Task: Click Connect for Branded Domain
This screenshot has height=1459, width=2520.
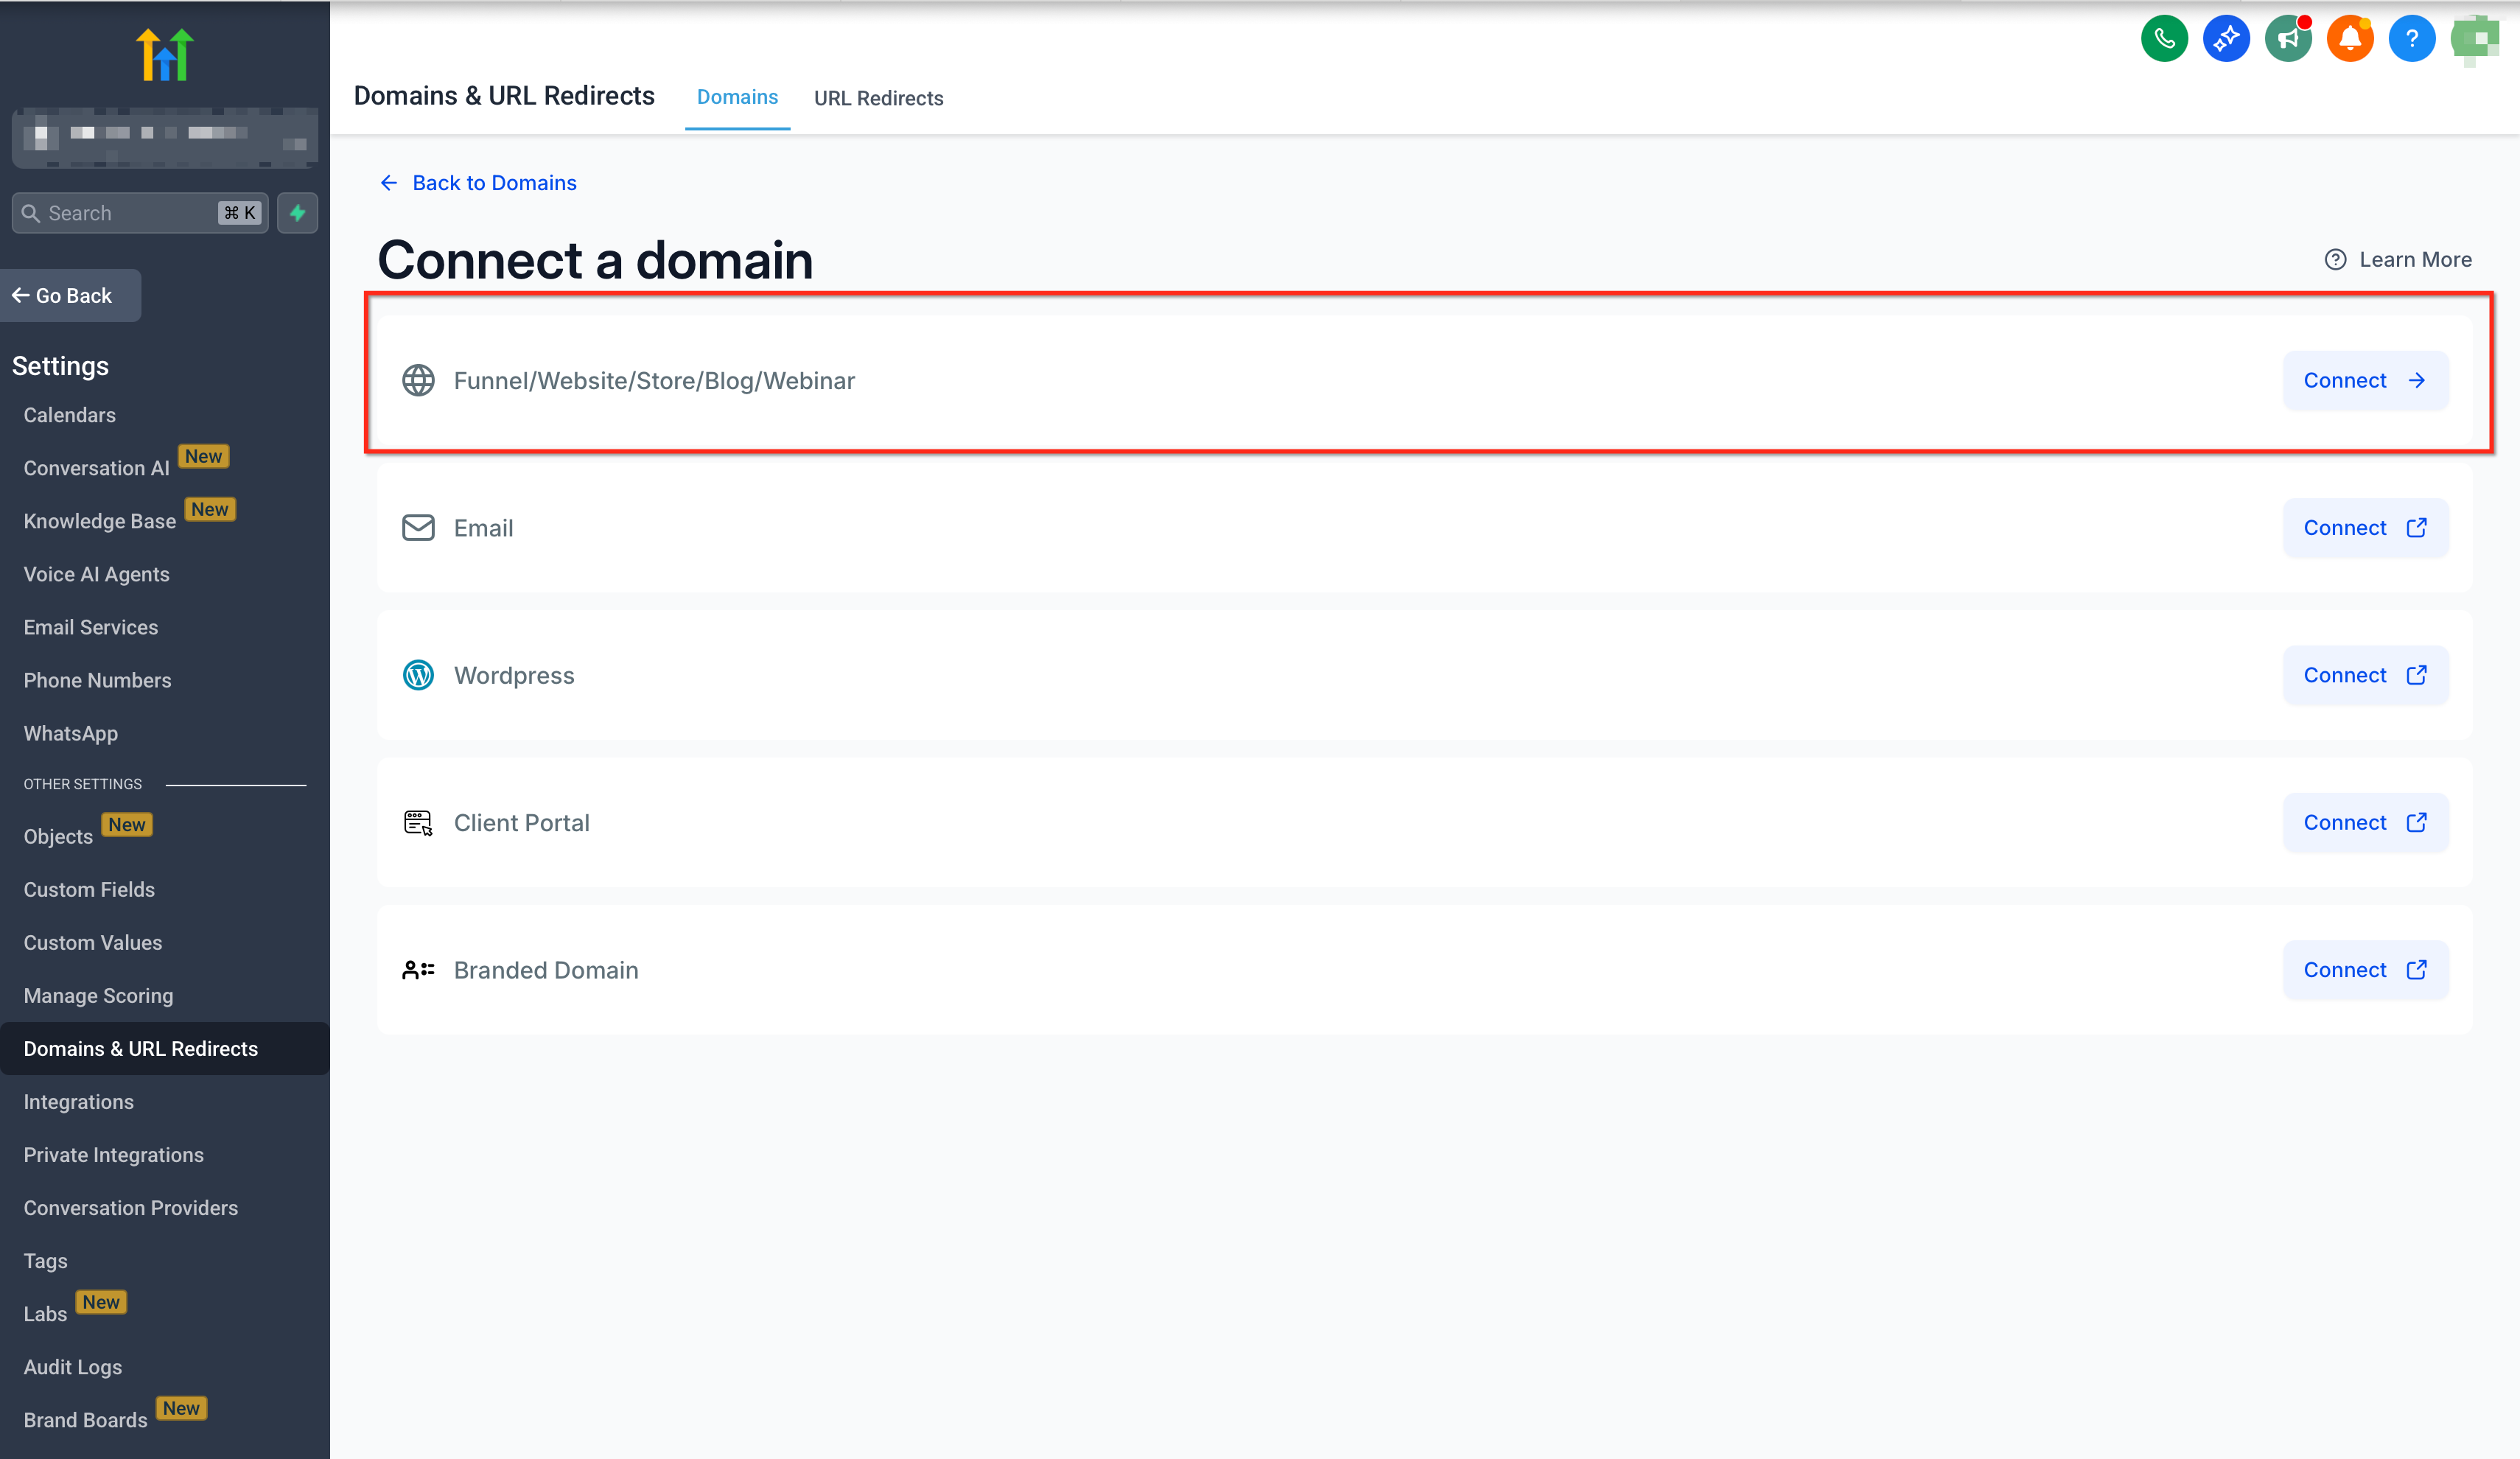Action: point(2364,970)
